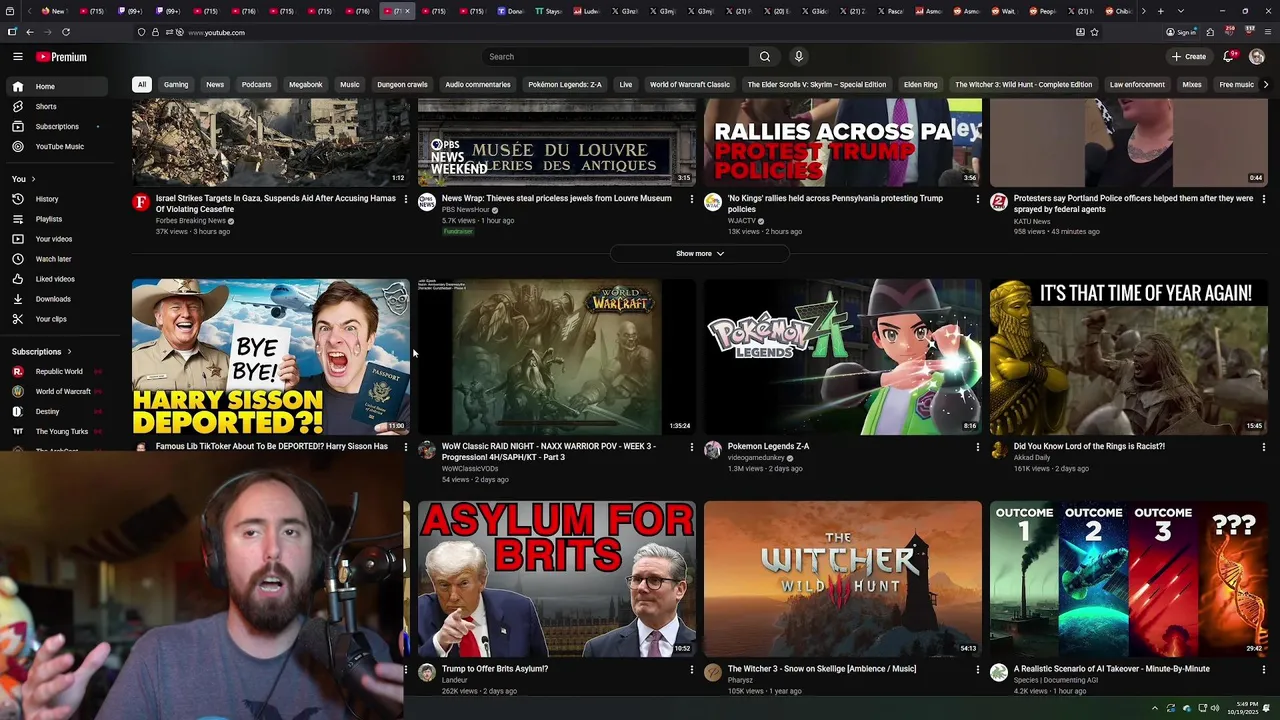The width and height of the screenshot is (1280, 720).
Task: Open AI Takeover outcomes thumbnail
Action: click(x=1129, y=579)
